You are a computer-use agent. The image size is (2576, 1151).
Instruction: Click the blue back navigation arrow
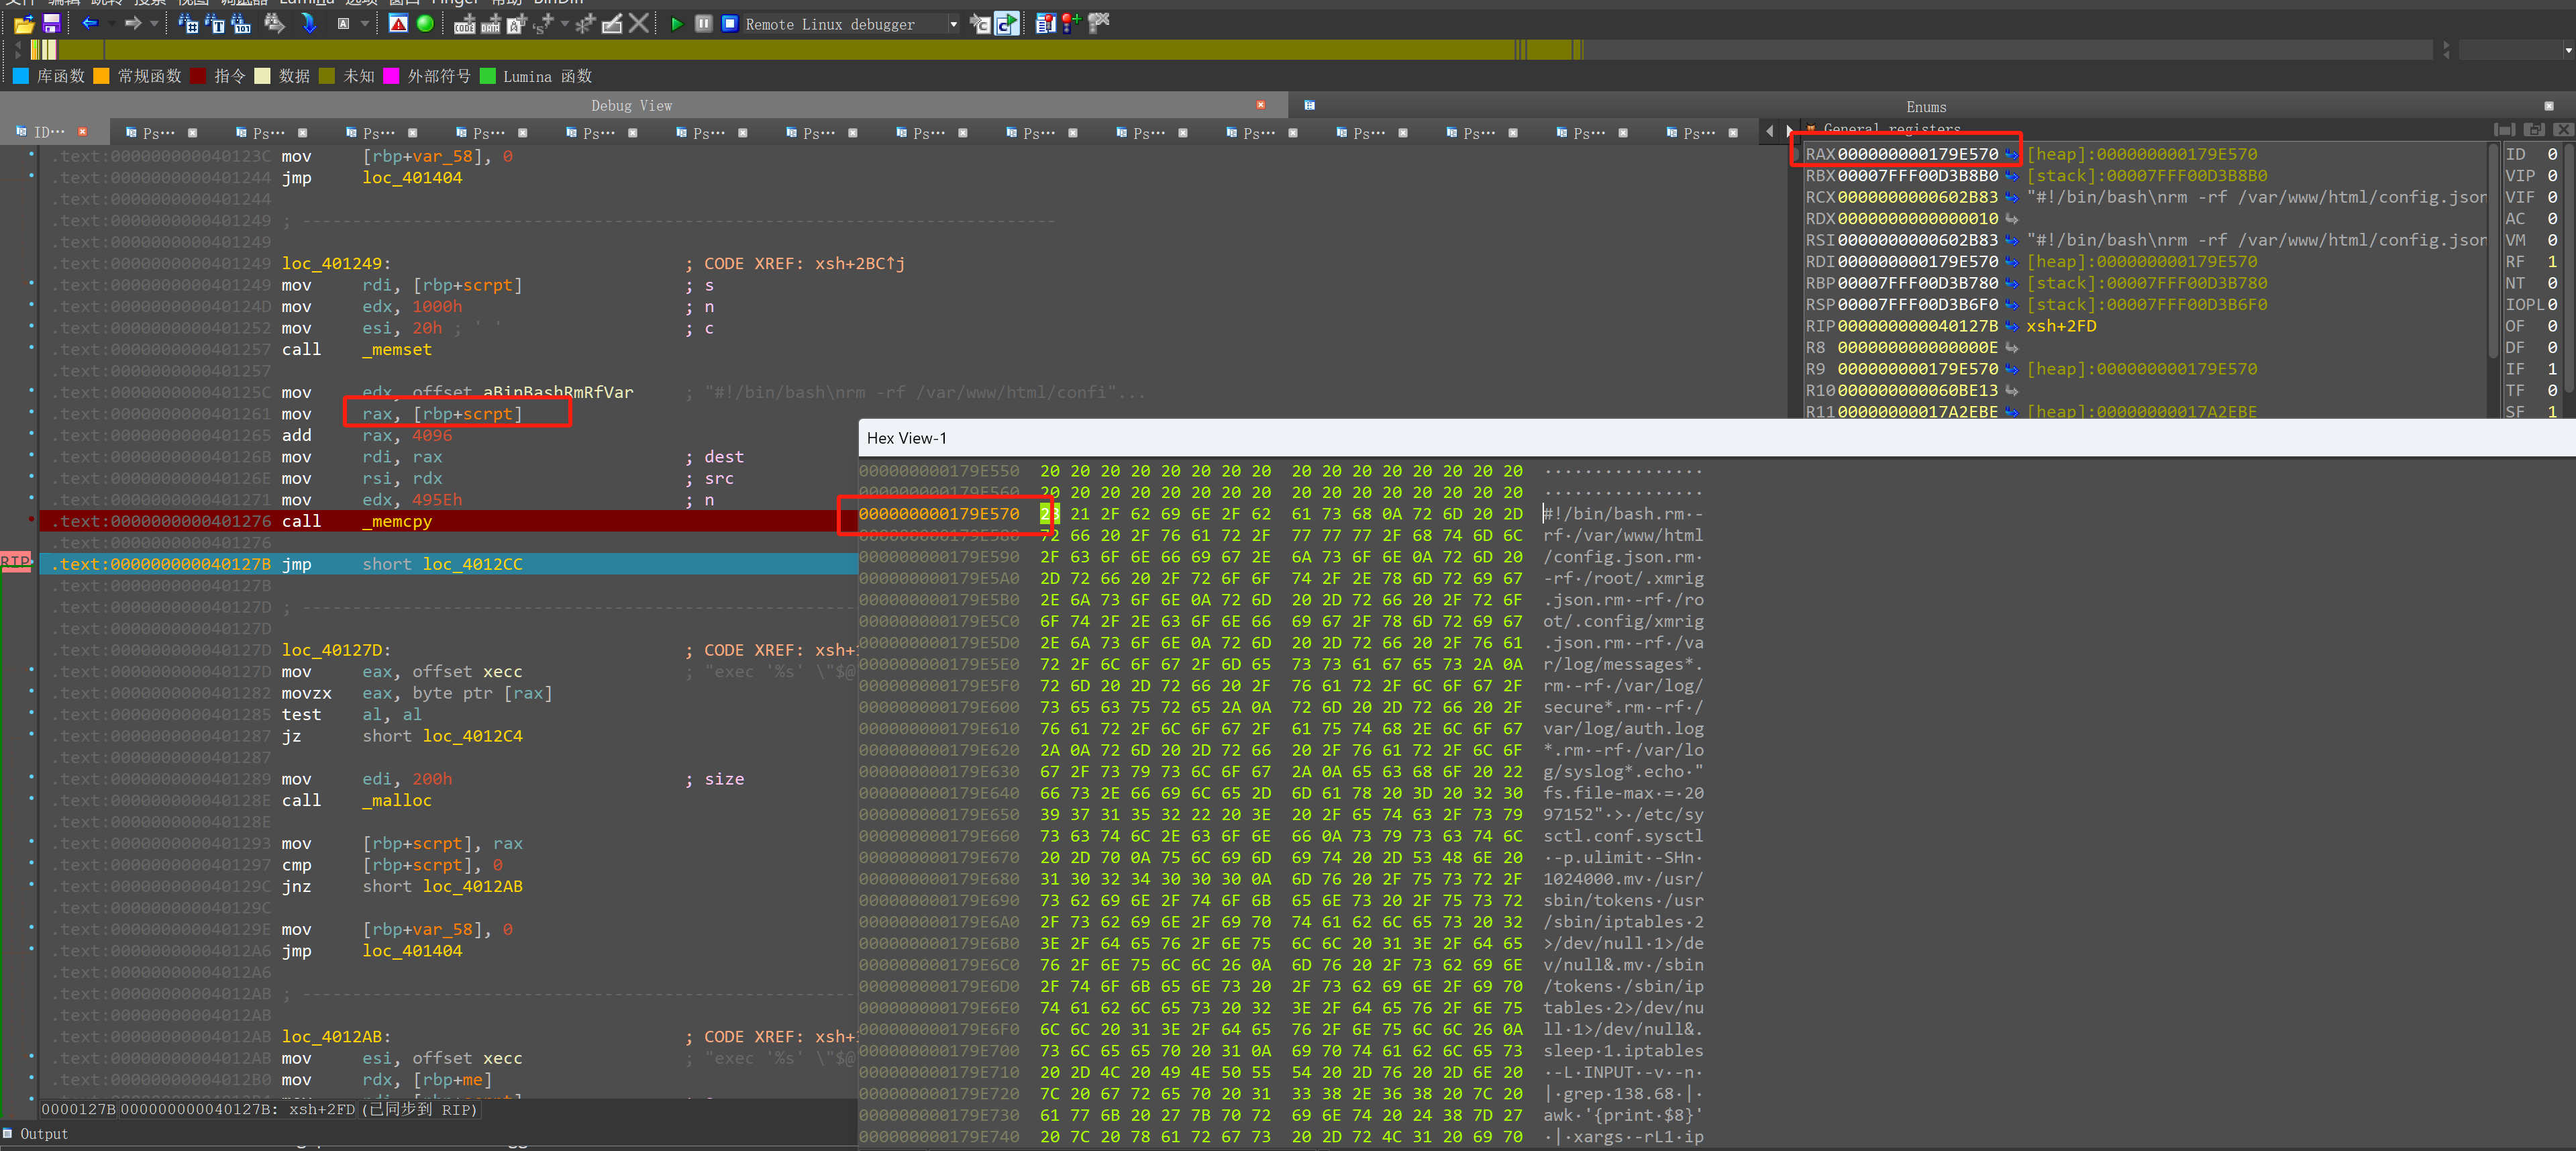point(90,23)
